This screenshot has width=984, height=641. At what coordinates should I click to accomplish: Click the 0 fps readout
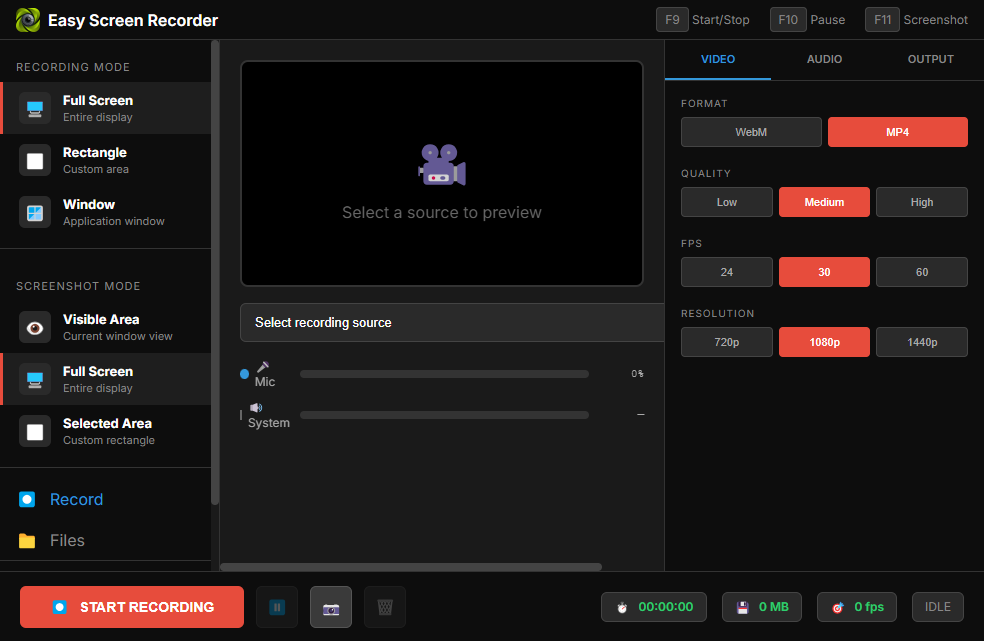click(x=869, y=607)
